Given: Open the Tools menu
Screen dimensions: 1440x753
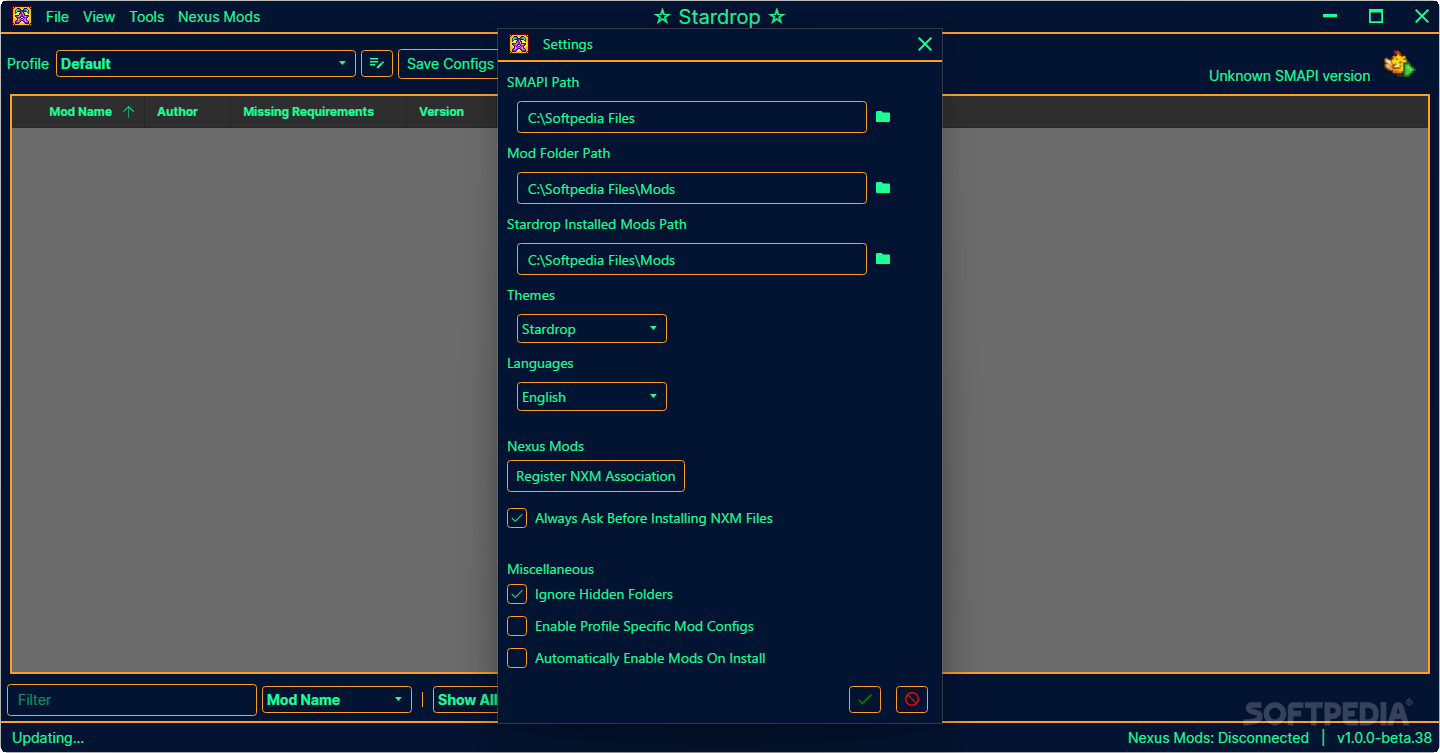Looking at the screenshot, I should [x=146, y=16].
